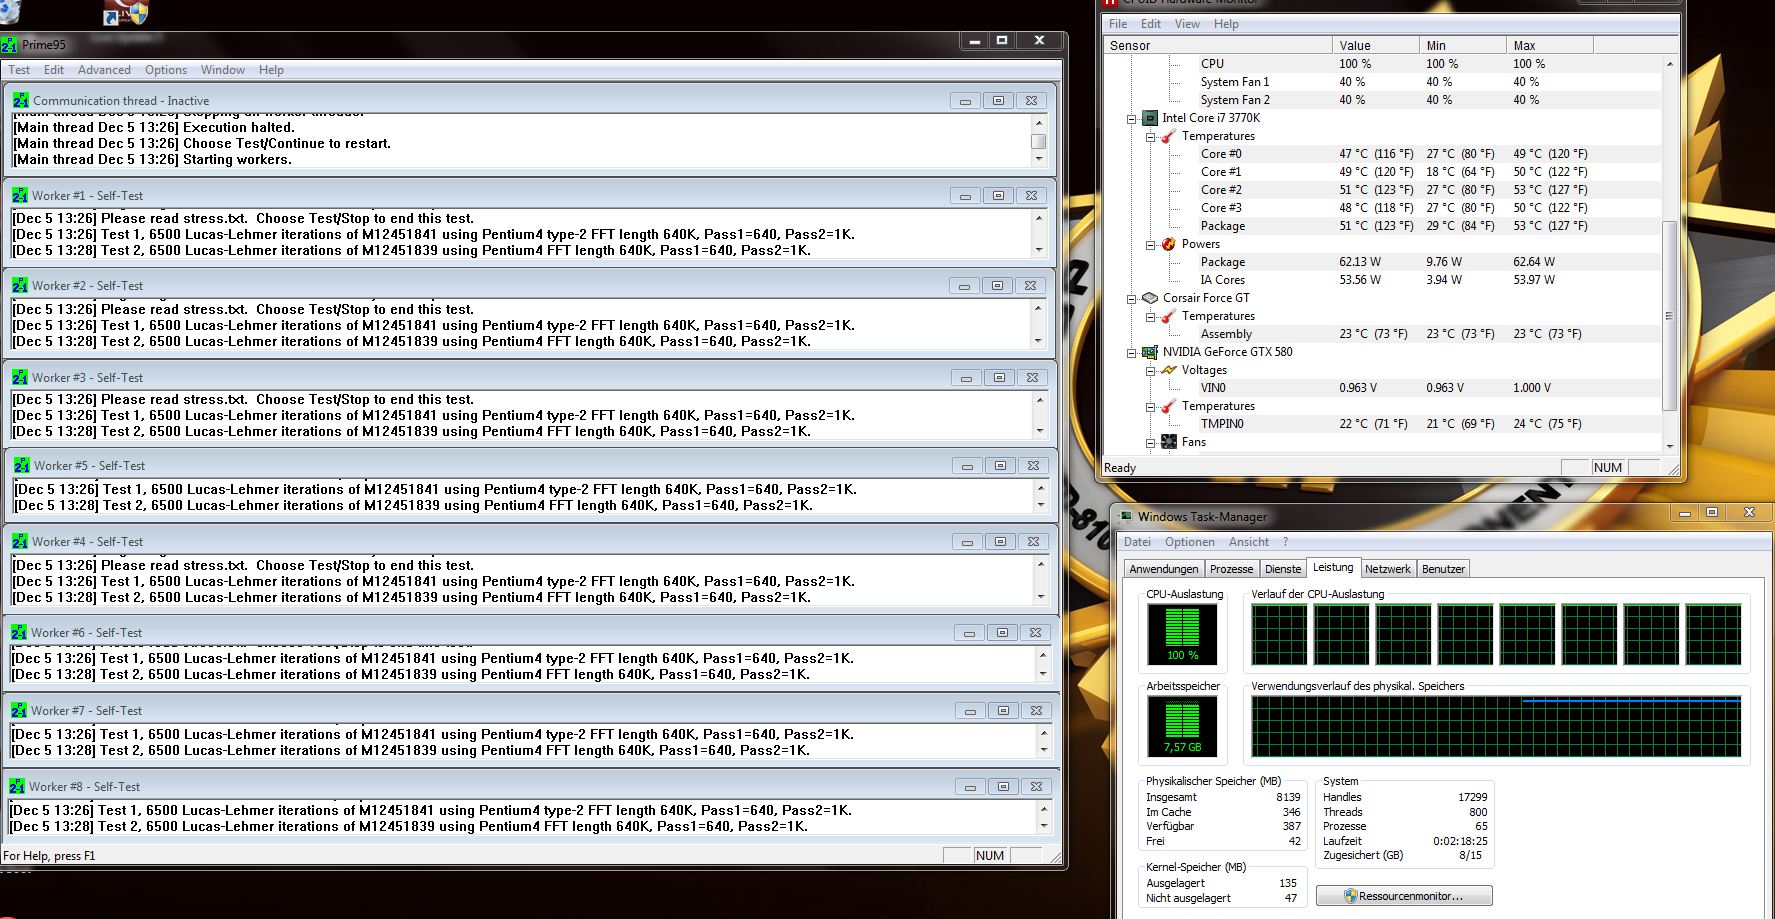Click the Worker #8 Self-Test window icon
The width and height of the screenshot is (1775, 919).
(x=17, y=786)
